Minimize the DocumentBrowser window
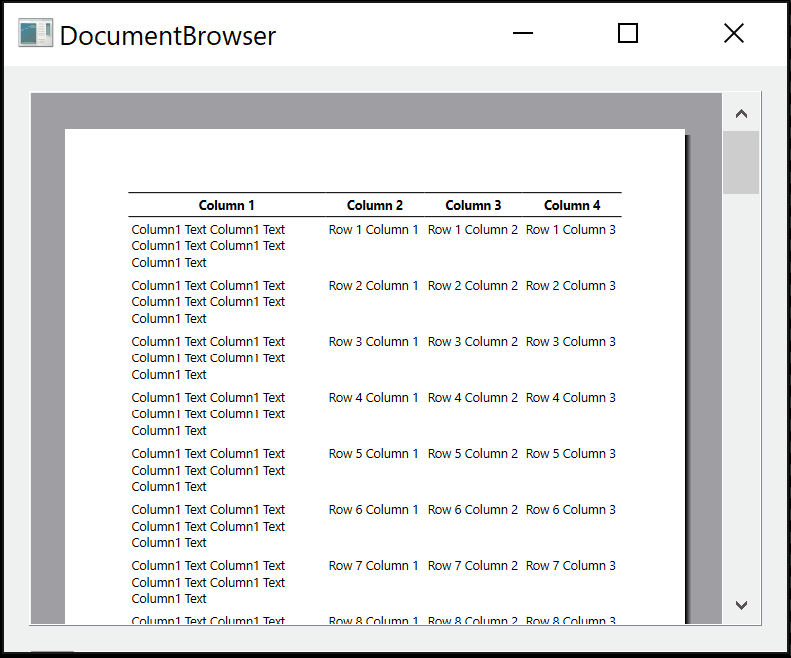Viewport: 791px width, 658px height. click(522, 34)
